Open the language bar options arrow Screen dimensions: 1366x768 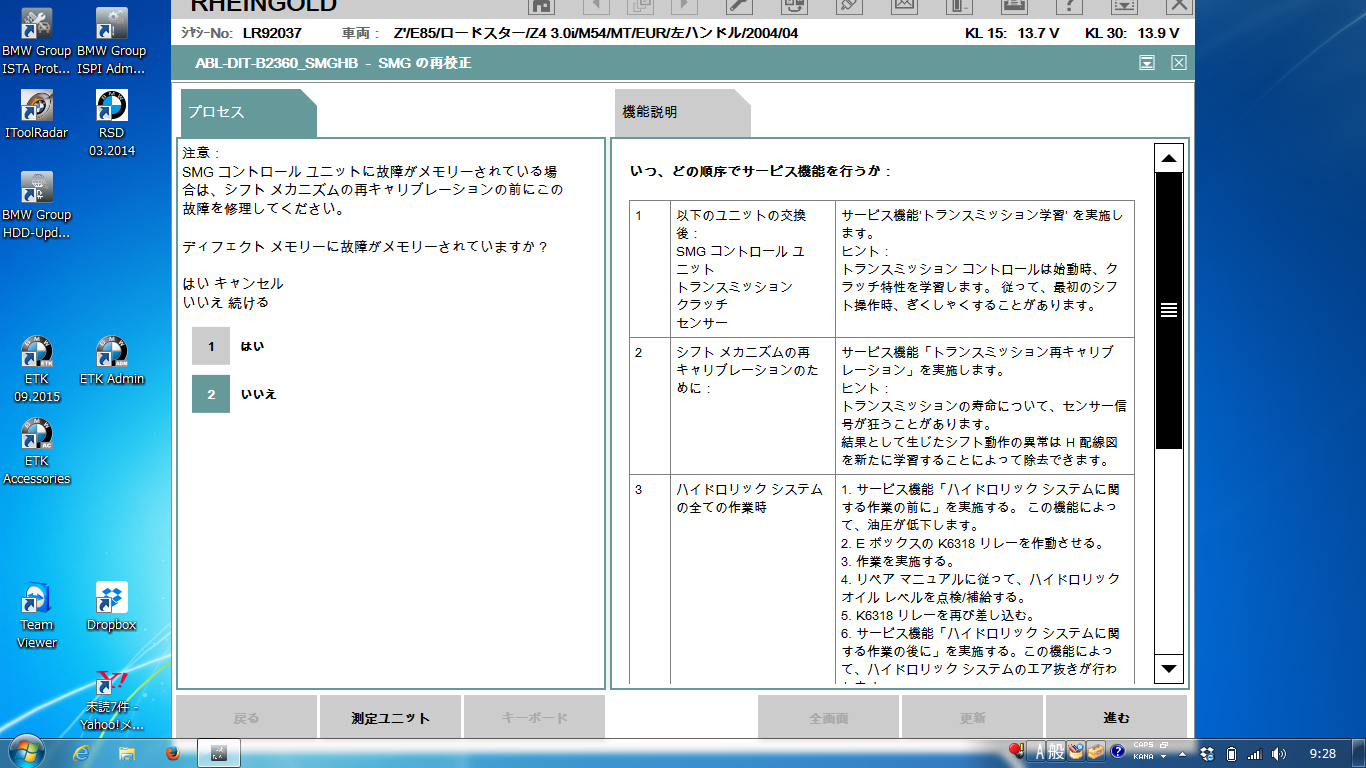point(1163,757)
